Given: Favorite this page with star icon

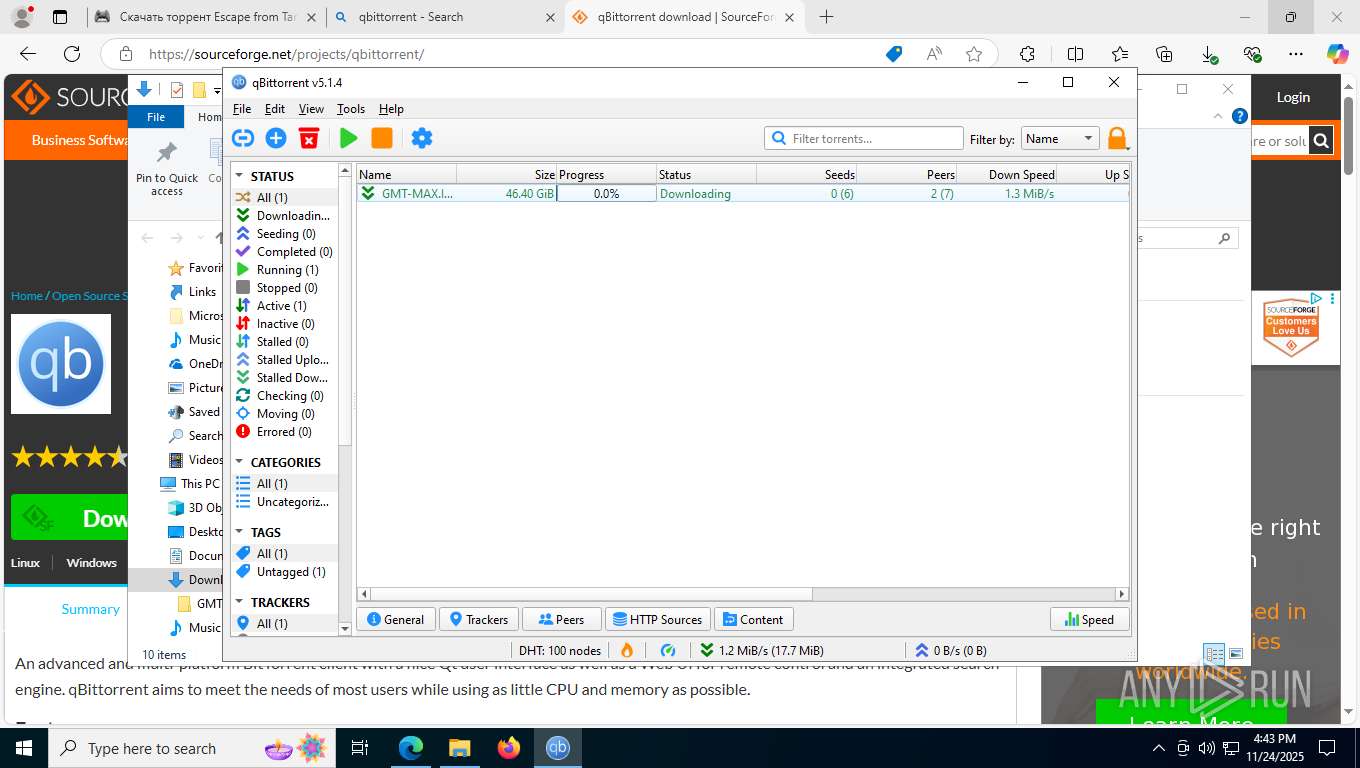Looking at the screenshot, I should (974, 54).
